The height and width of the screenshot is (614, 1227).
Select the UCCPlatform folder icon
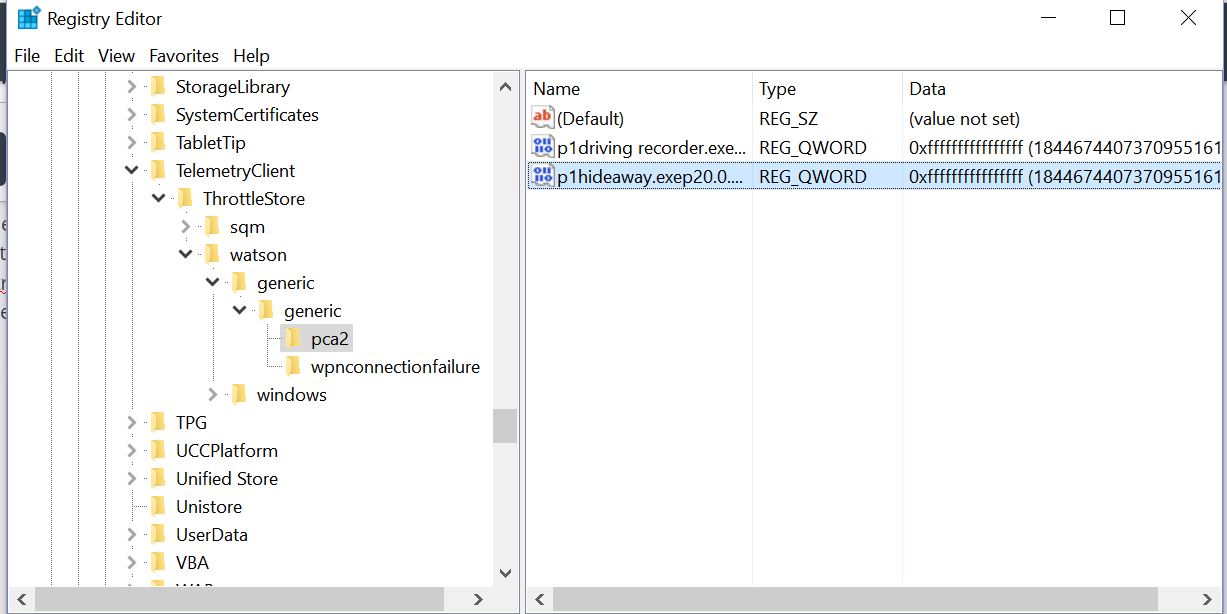point(157,450)
